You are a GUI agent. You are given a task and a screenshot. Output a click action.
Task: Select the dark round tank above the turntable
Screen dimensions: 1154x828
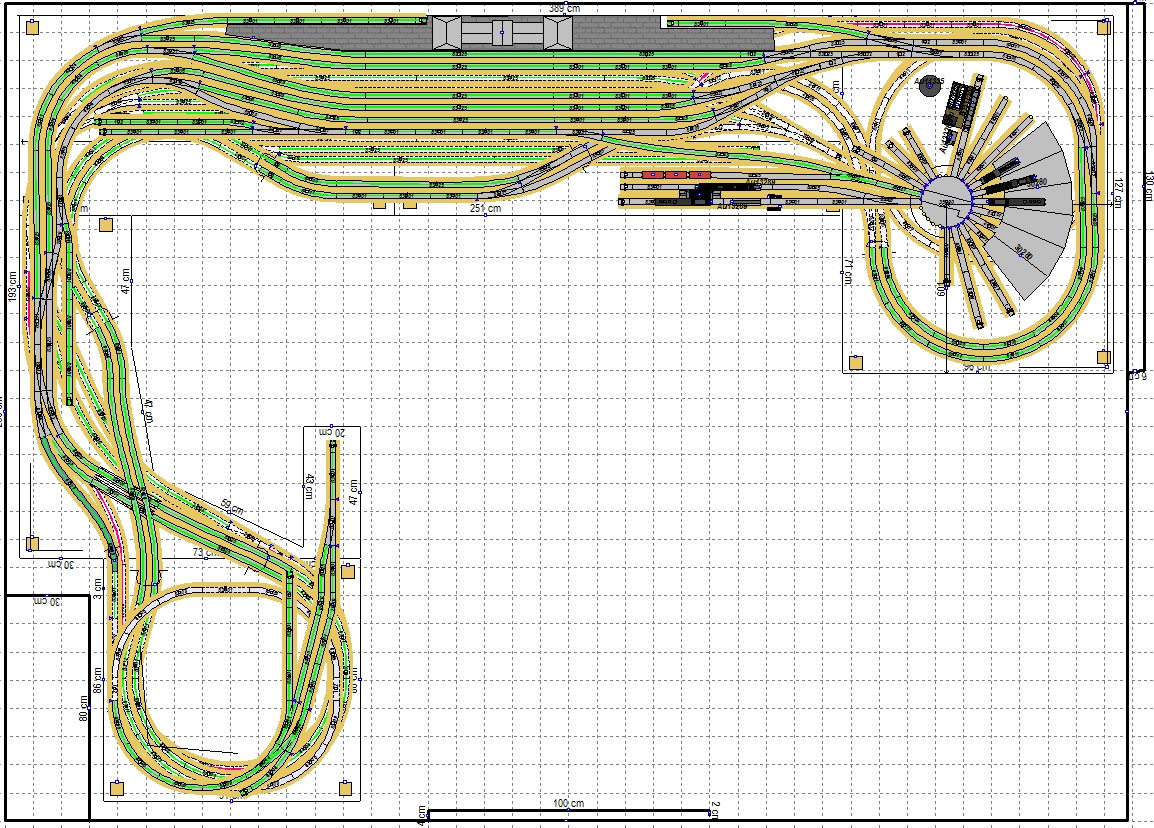pyautogui.click(x=928, y=86)
